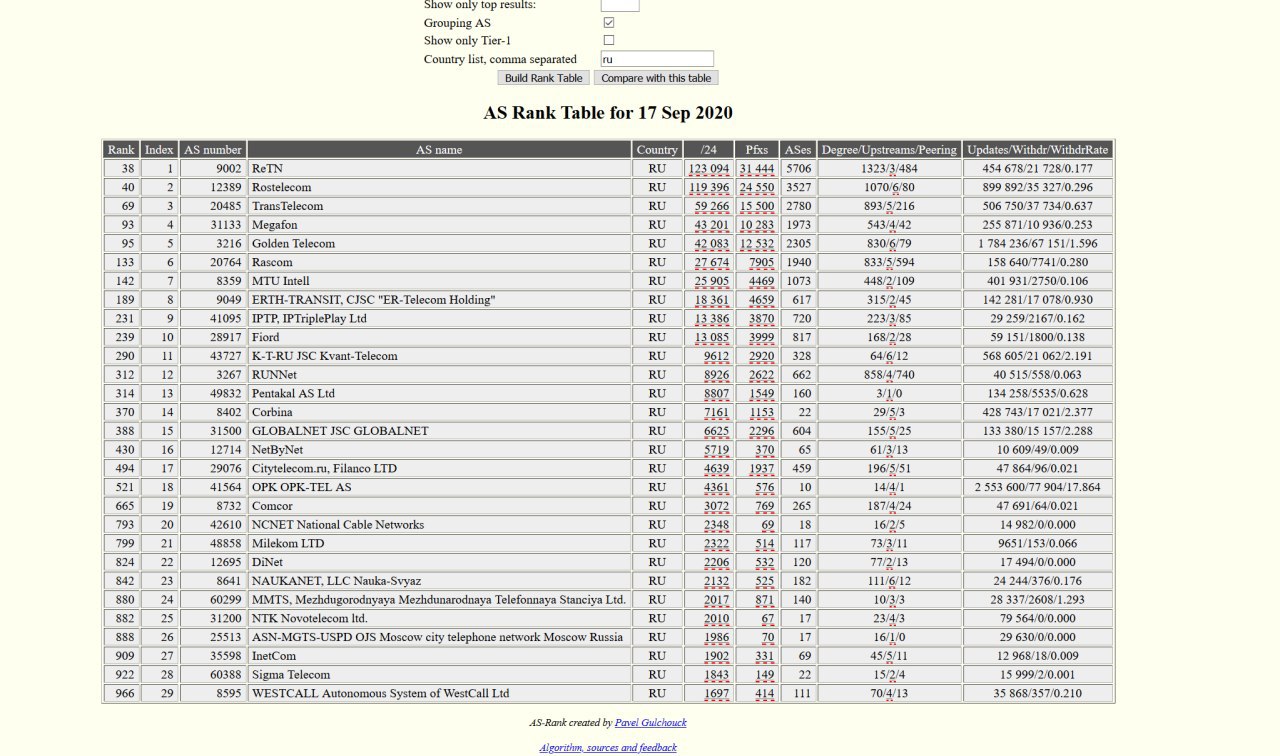Open the Pavel Gulchouck link

(650, 722)
